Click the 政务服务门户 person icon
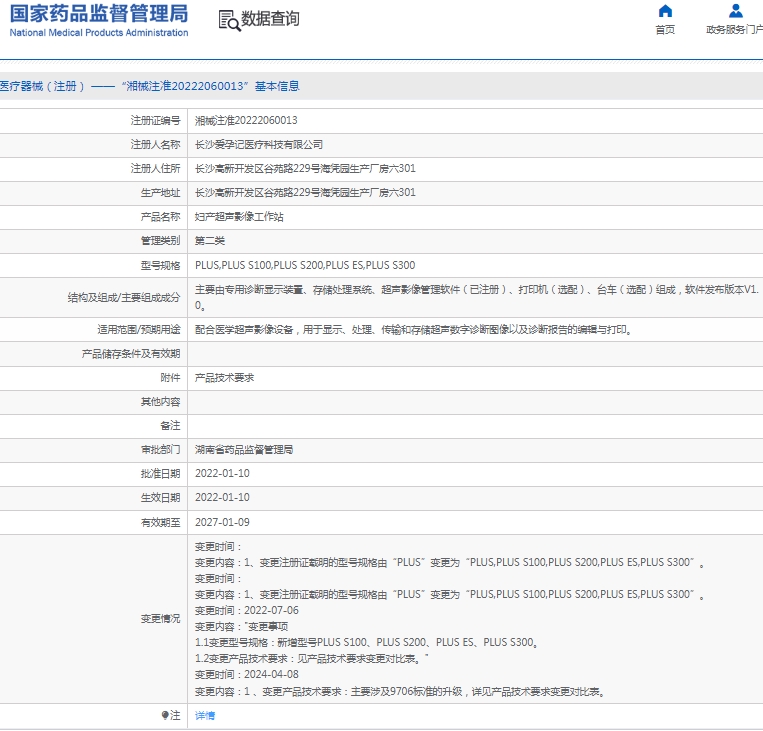 tap(736, 11)
